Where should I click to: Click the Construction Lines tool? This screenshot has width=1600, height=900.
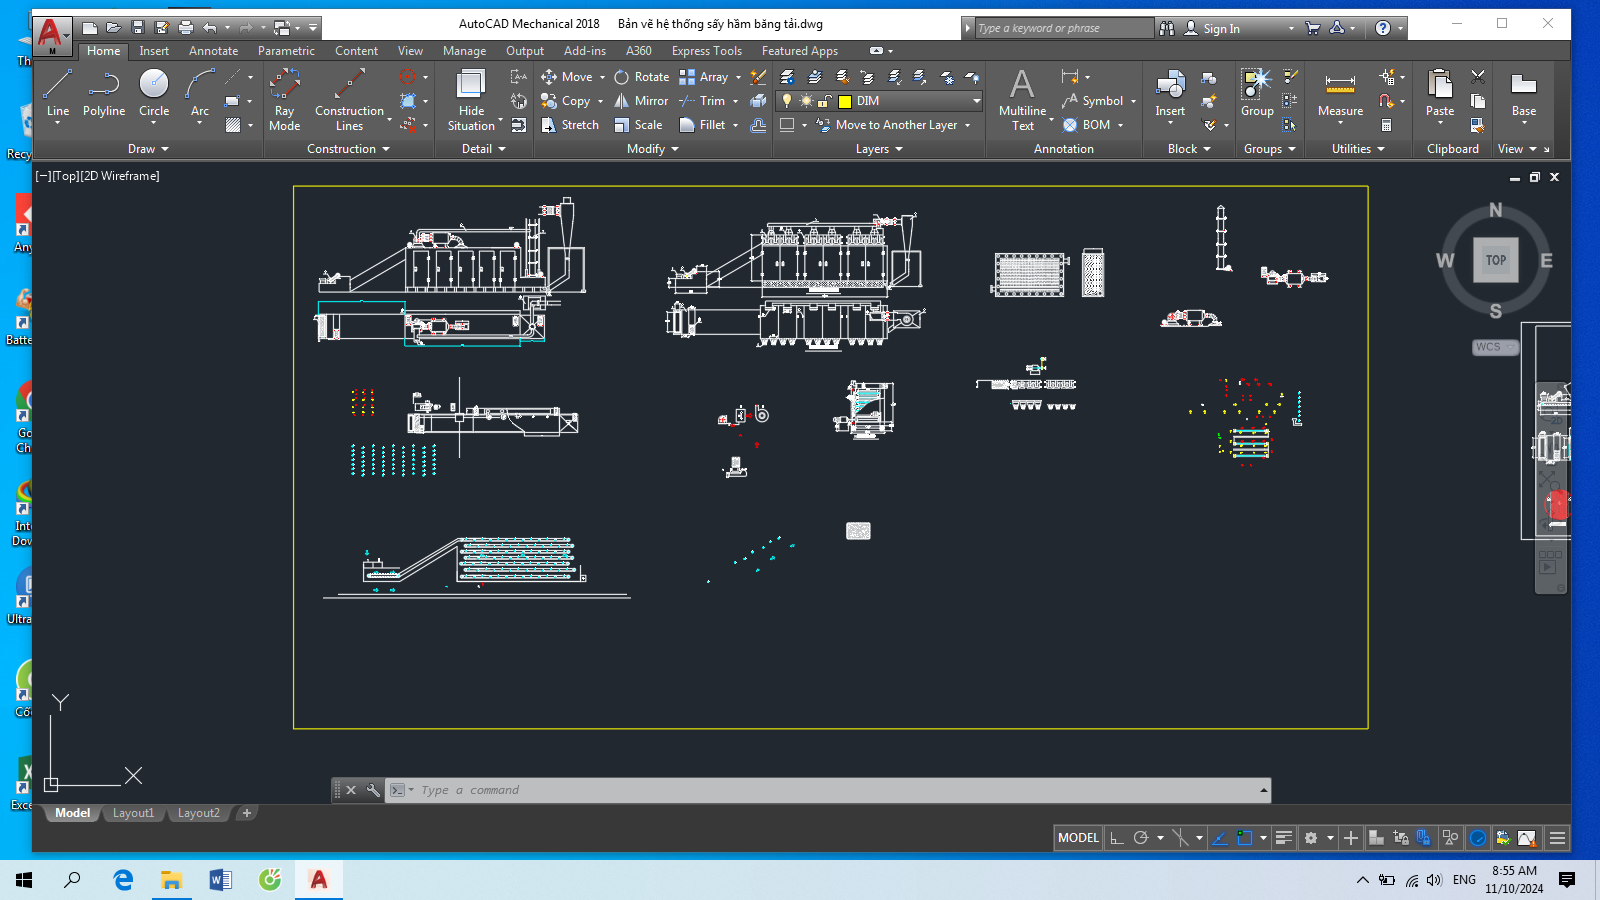click(x=349, y=99)
